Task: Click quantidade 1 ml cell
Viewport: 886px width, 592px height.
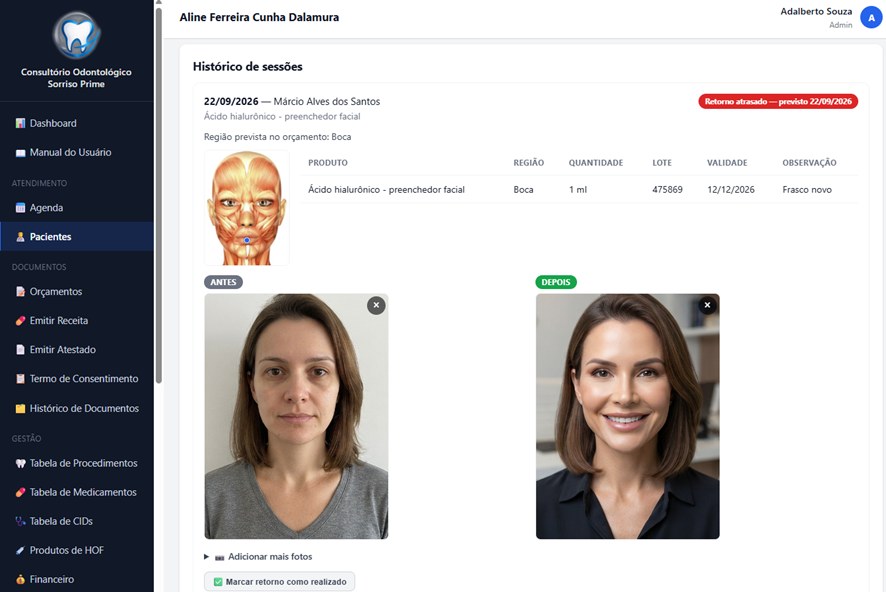Action: 577,190
